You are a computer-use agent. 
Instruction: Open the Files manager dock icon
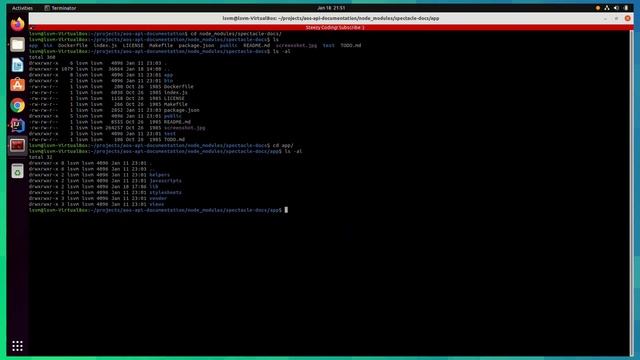(17, 44)
